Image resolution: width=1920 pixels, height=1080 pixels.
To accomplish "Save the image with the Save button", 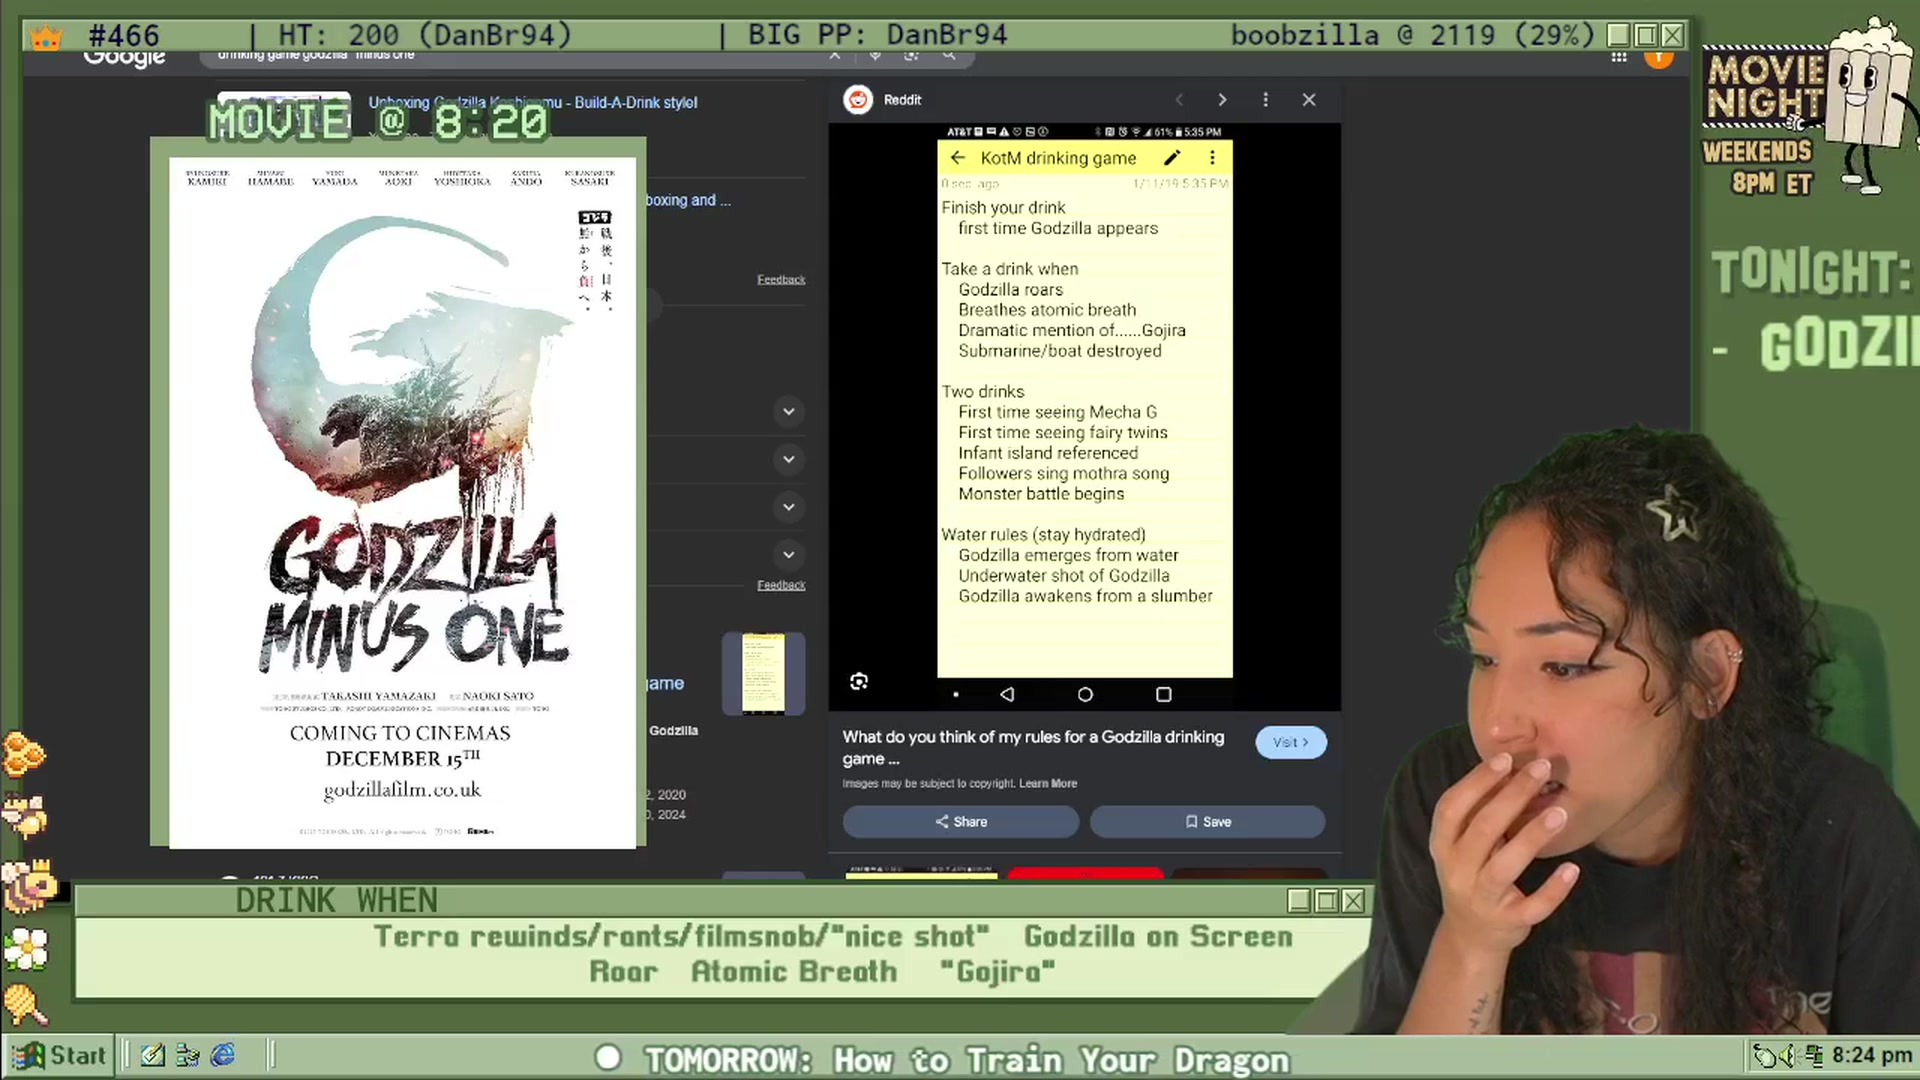I will pos(1208,822).
